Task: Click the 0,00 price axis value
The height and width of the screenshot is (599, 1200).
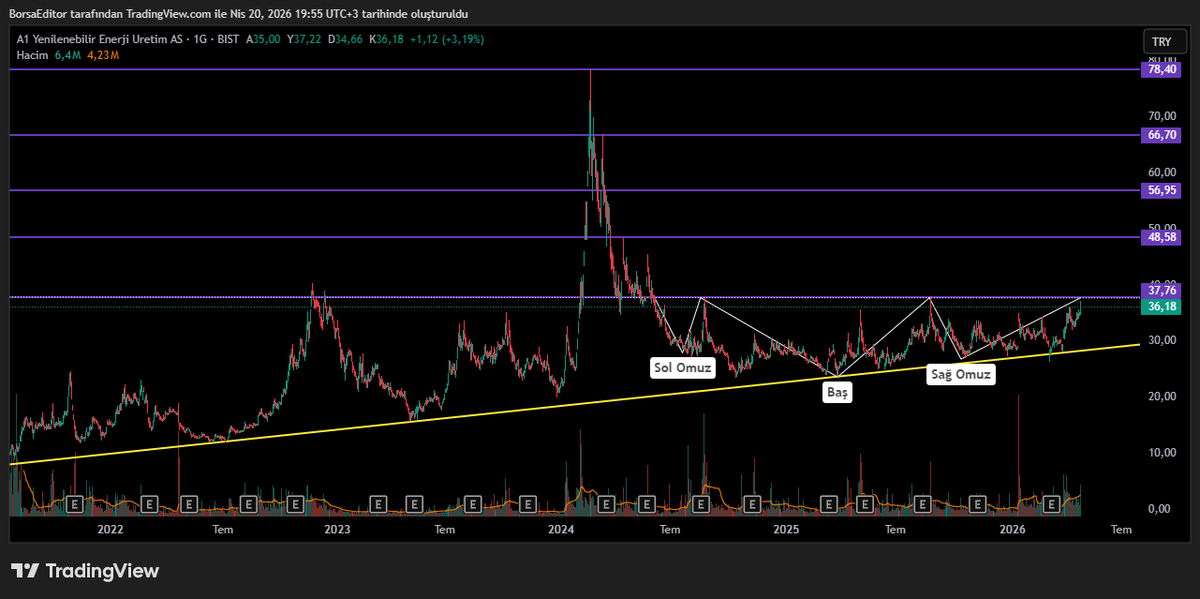Action: [1160, 508]
